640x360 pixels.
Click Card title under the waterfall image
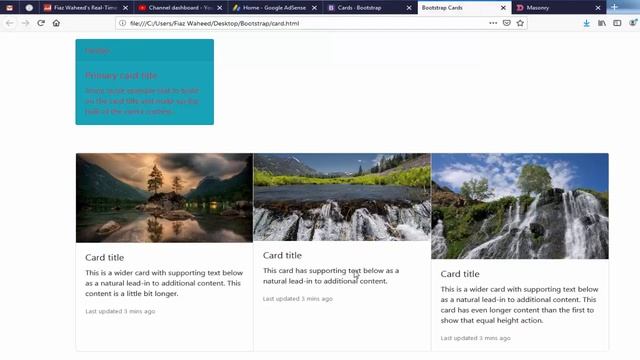pos(460,274)
